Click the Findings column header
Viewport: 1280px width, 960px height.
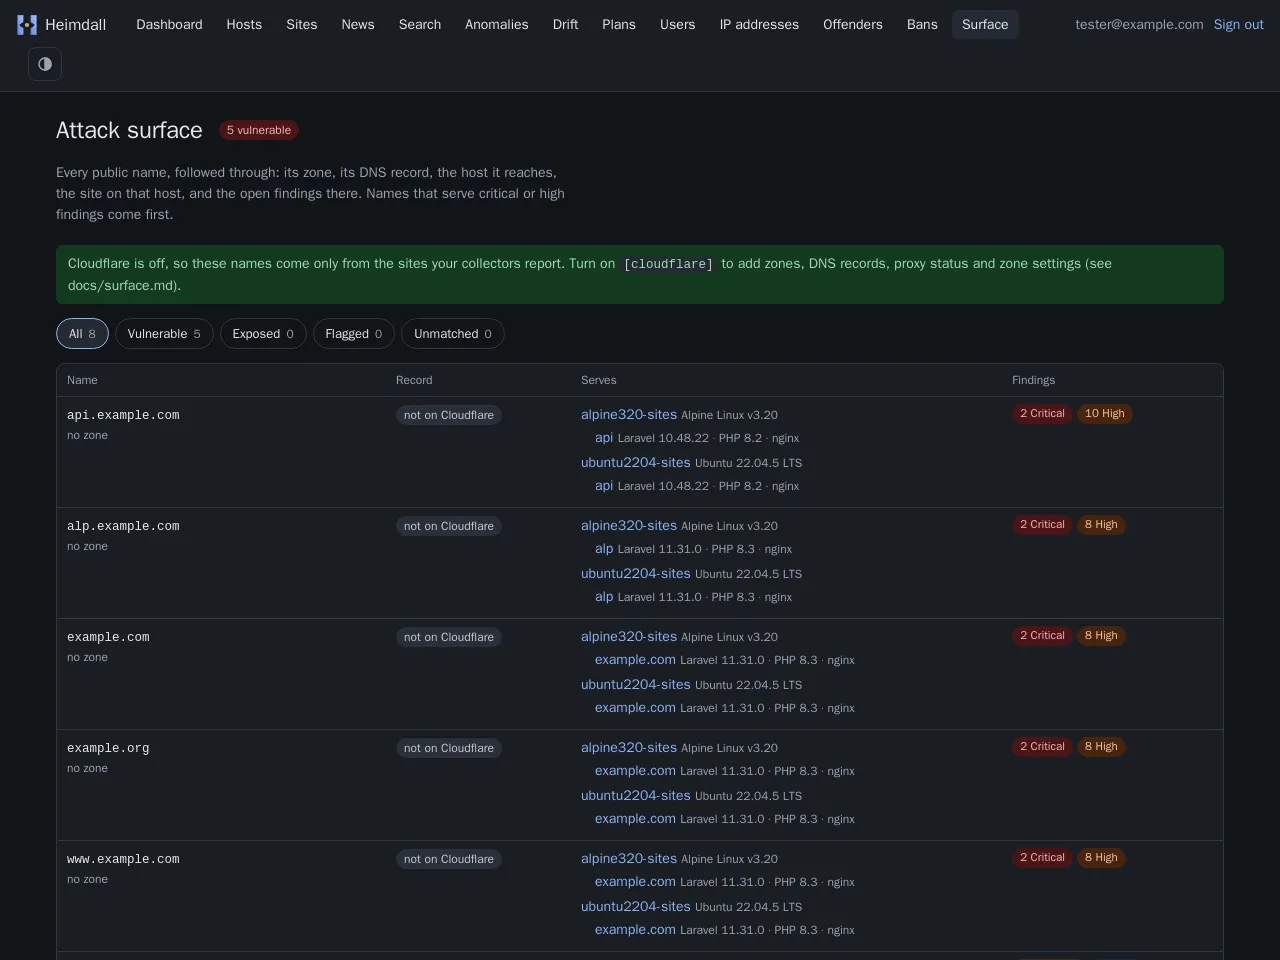pos(1033,380)
